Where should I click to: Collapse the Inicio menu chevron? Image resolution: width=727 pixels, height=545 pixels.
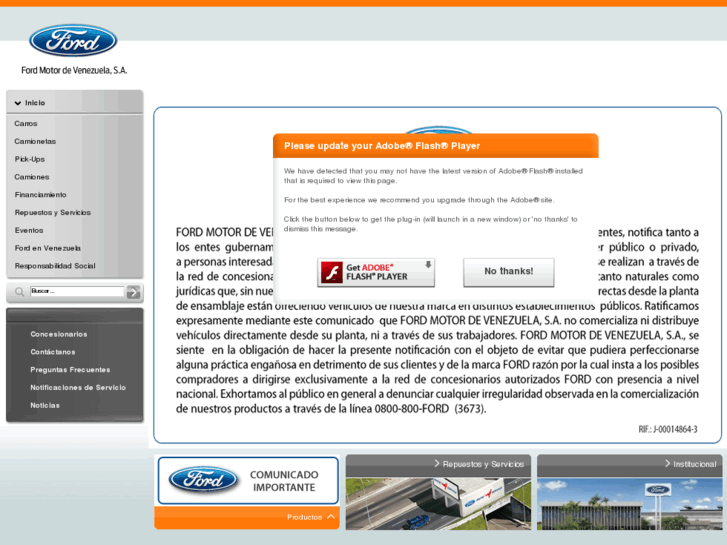point(18,103)
